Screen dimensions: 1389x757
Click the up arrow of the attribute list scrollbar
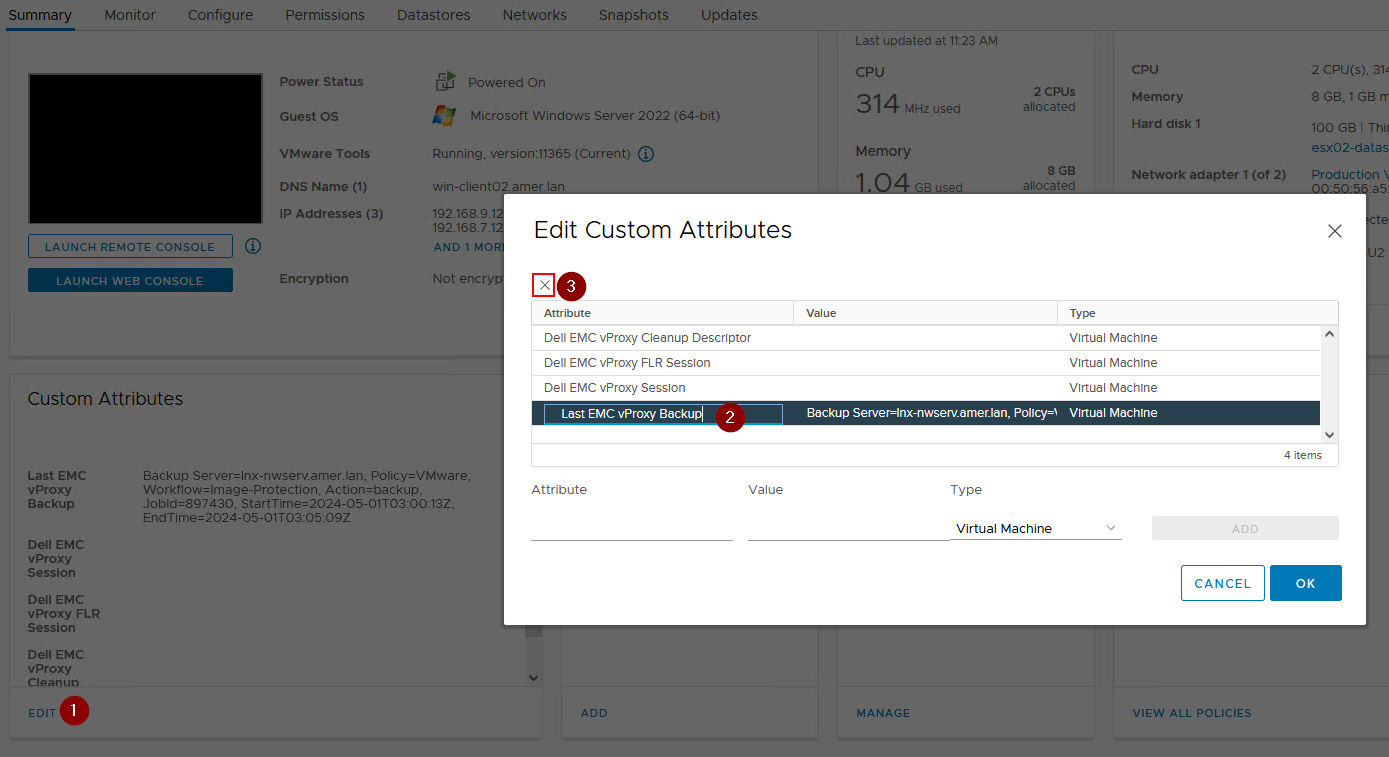pyautogui.click(x=1329, y=332)
